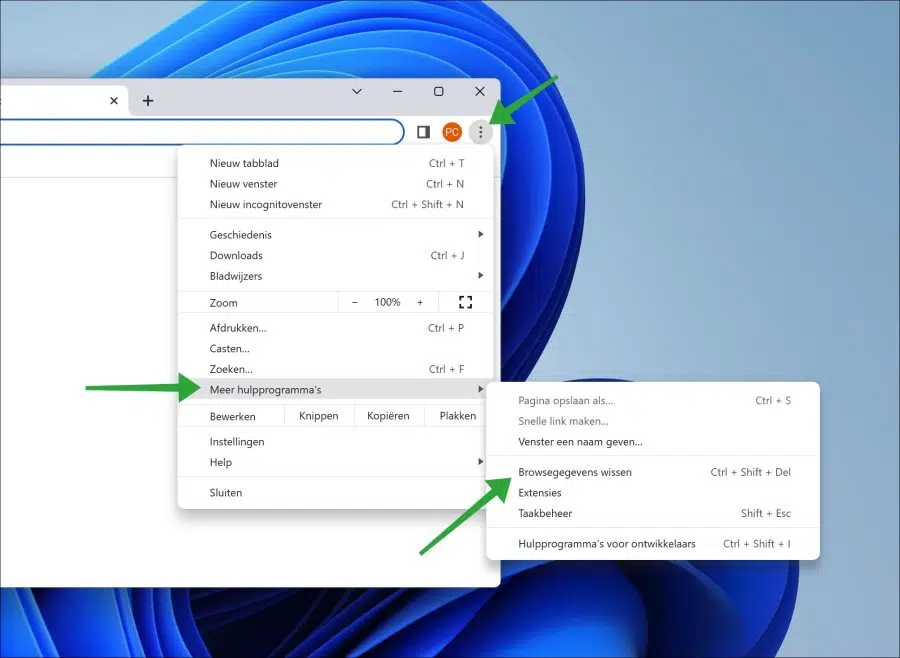Image resolution: width=900 pixels, height=658 pixels.
Task: Click the Zoom label in menu
Action: click(223, 303)
